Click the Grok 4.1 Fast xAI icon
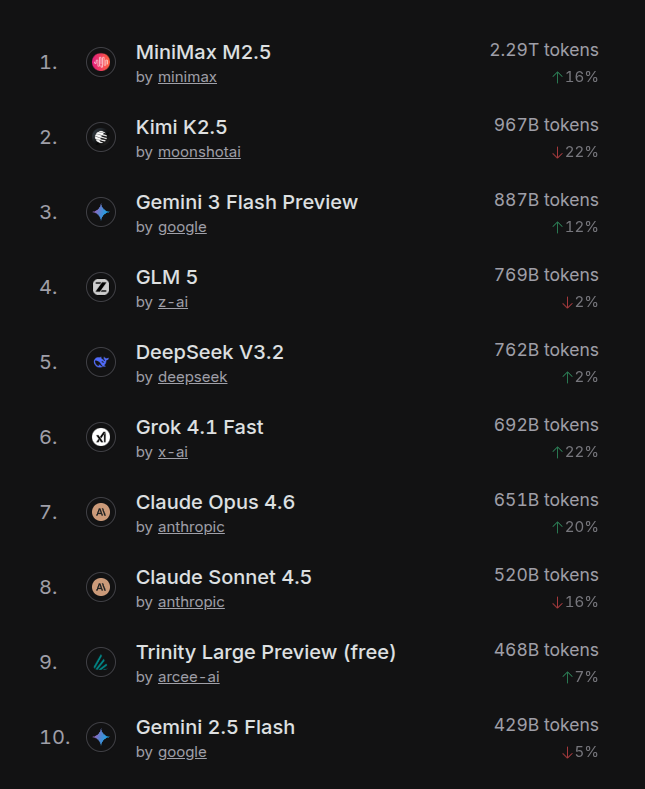The width and height of the screenshot is (645, 789). 101,437
